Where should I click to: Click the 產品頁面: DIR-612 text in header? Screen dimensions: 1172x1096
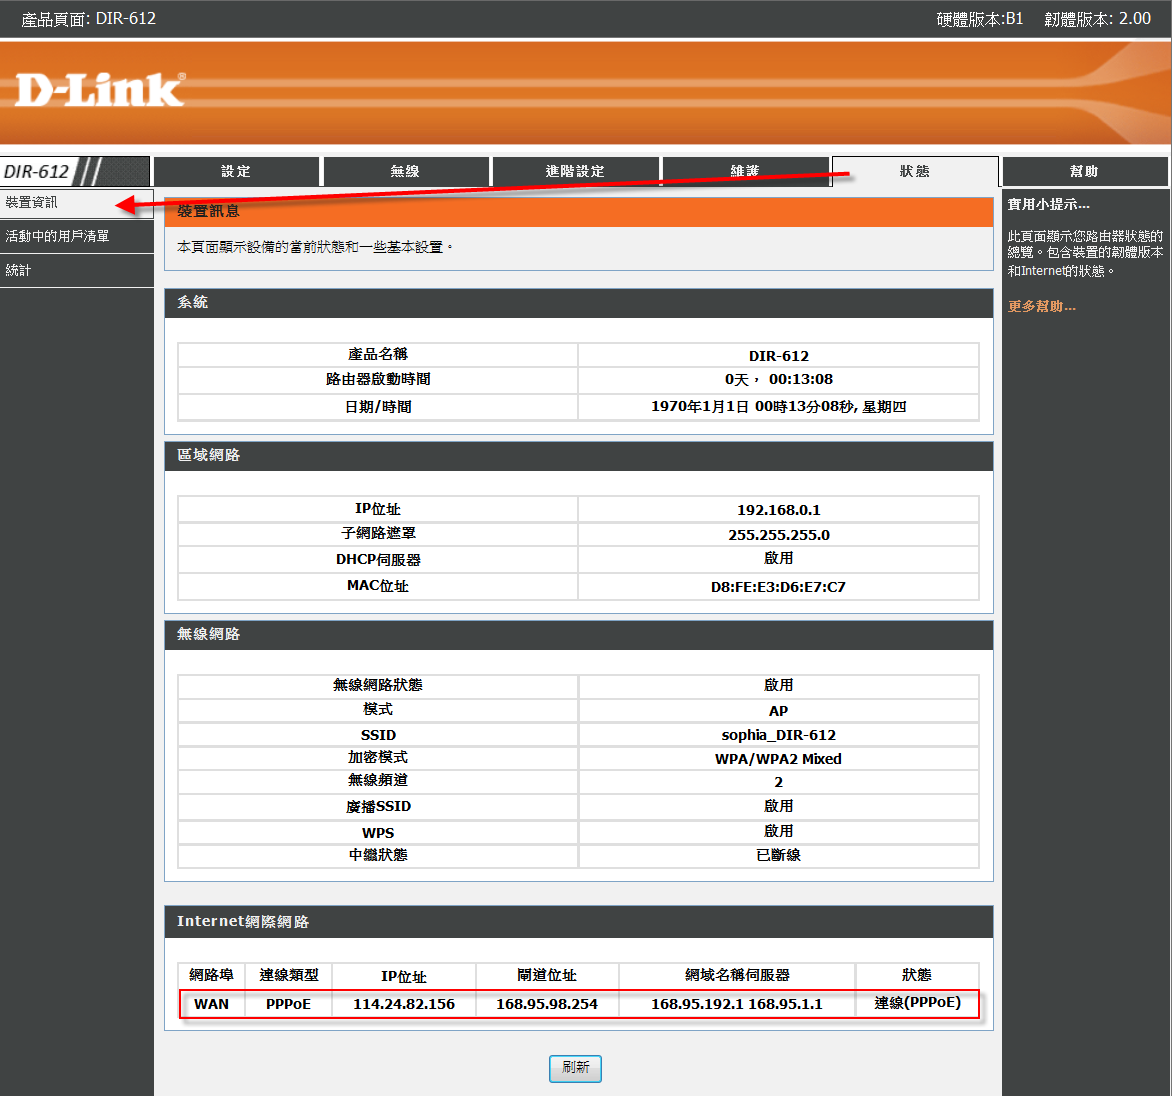[x=89, y=18]
